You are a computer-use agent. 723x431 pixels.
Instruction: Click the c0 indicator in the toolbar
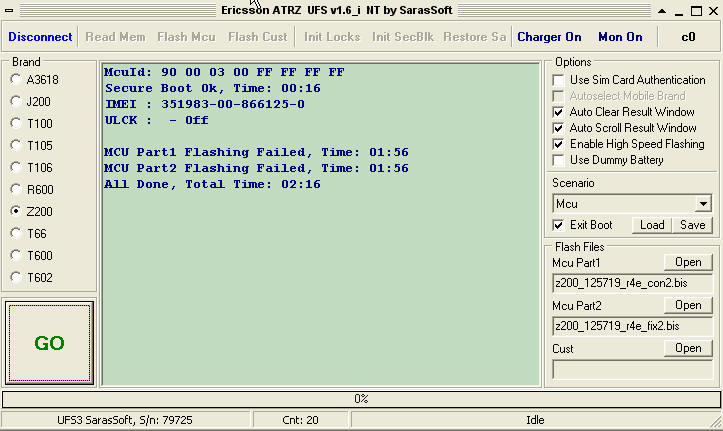[688, 37]
